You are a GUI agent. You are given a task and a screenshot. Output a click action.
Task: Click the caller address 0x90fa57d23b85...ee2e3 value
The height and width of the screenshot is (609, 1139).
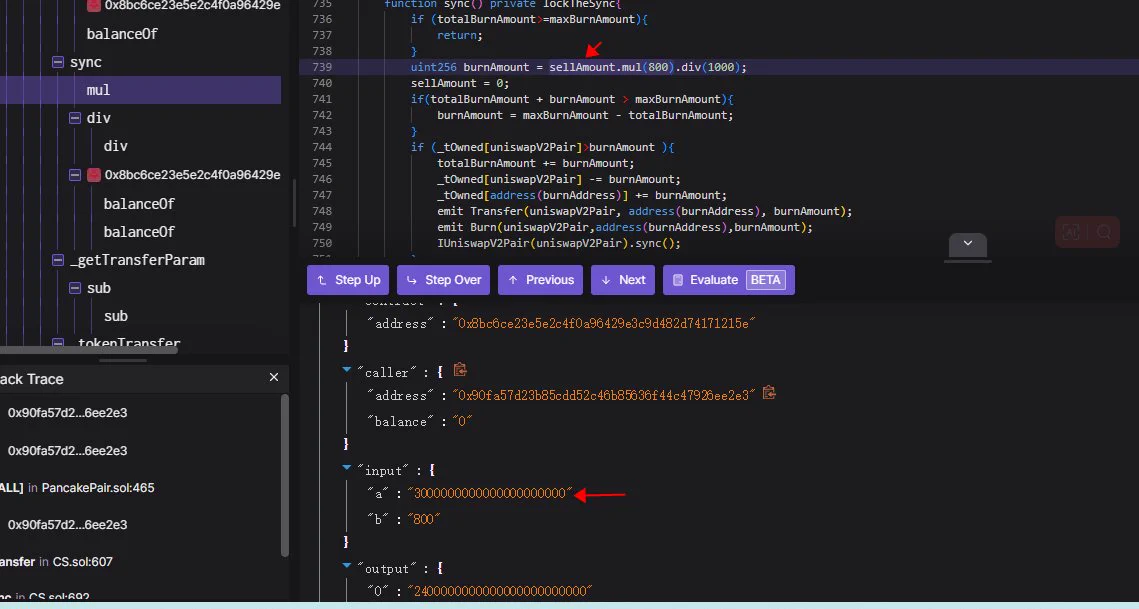(x=604, y=395)
